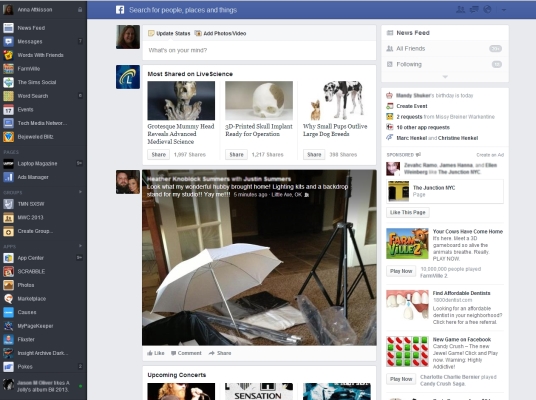Click the LiveScience page avatar
Screen dimensions: 536x400
coord(128,77)
